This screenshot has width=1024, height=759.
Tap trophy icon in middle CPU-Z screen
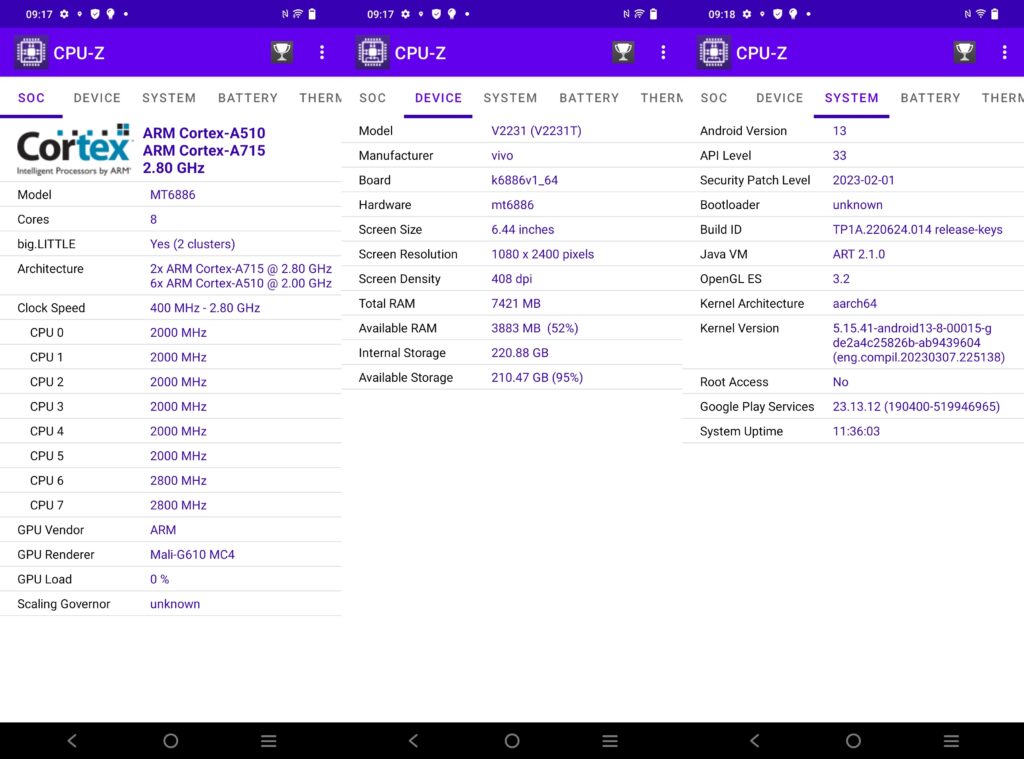coord(623,52)
